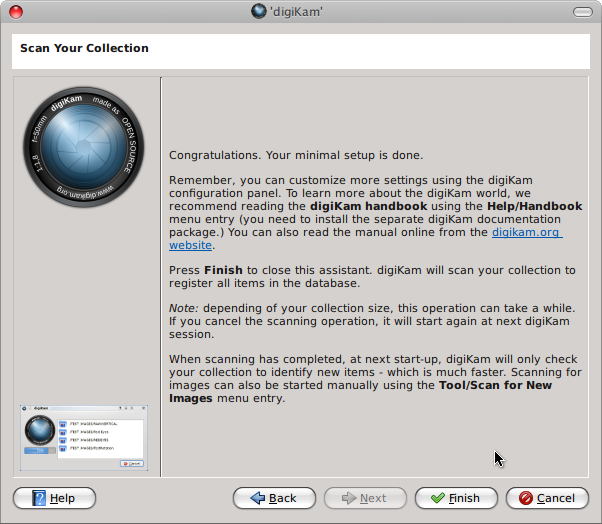Click the bold 'Tool/Scan for New' text
Screen dimensions: 602x524
pos(495,385)
